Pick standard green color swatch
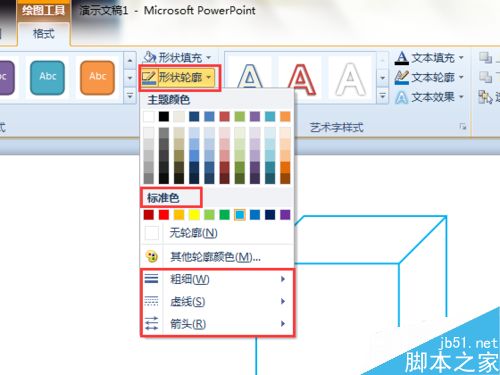500x375 pixels. [224, 215]
